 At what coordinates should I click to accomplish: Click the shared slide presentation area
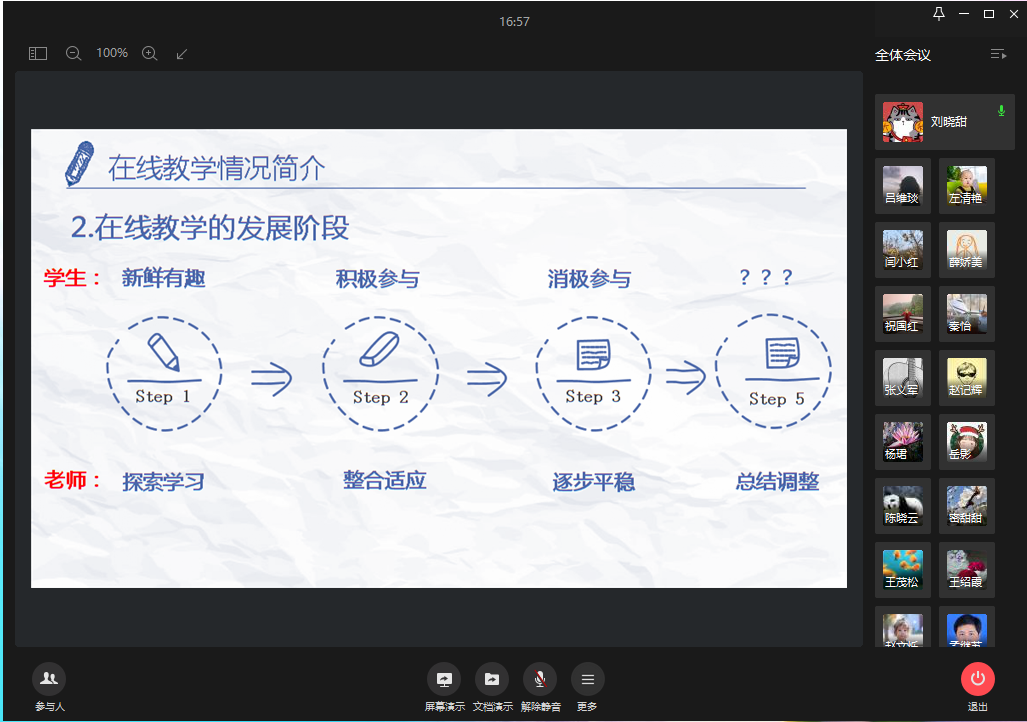point(438,358)
